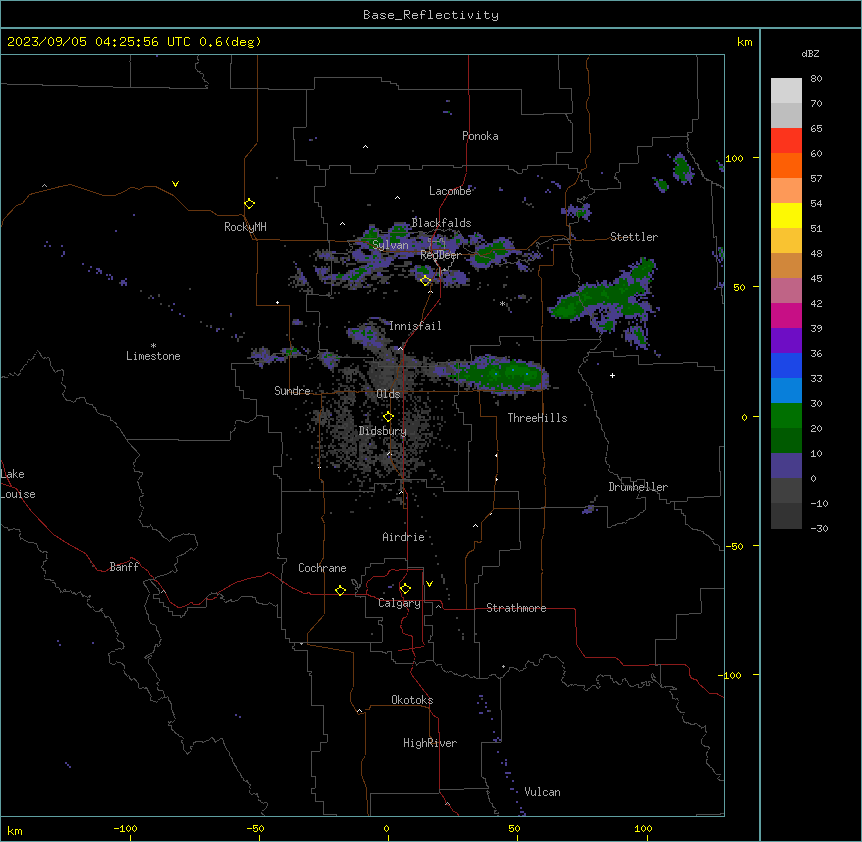Click the dBZ legend heading
This screenshot has height=842, width=862.
coord(810,54)
